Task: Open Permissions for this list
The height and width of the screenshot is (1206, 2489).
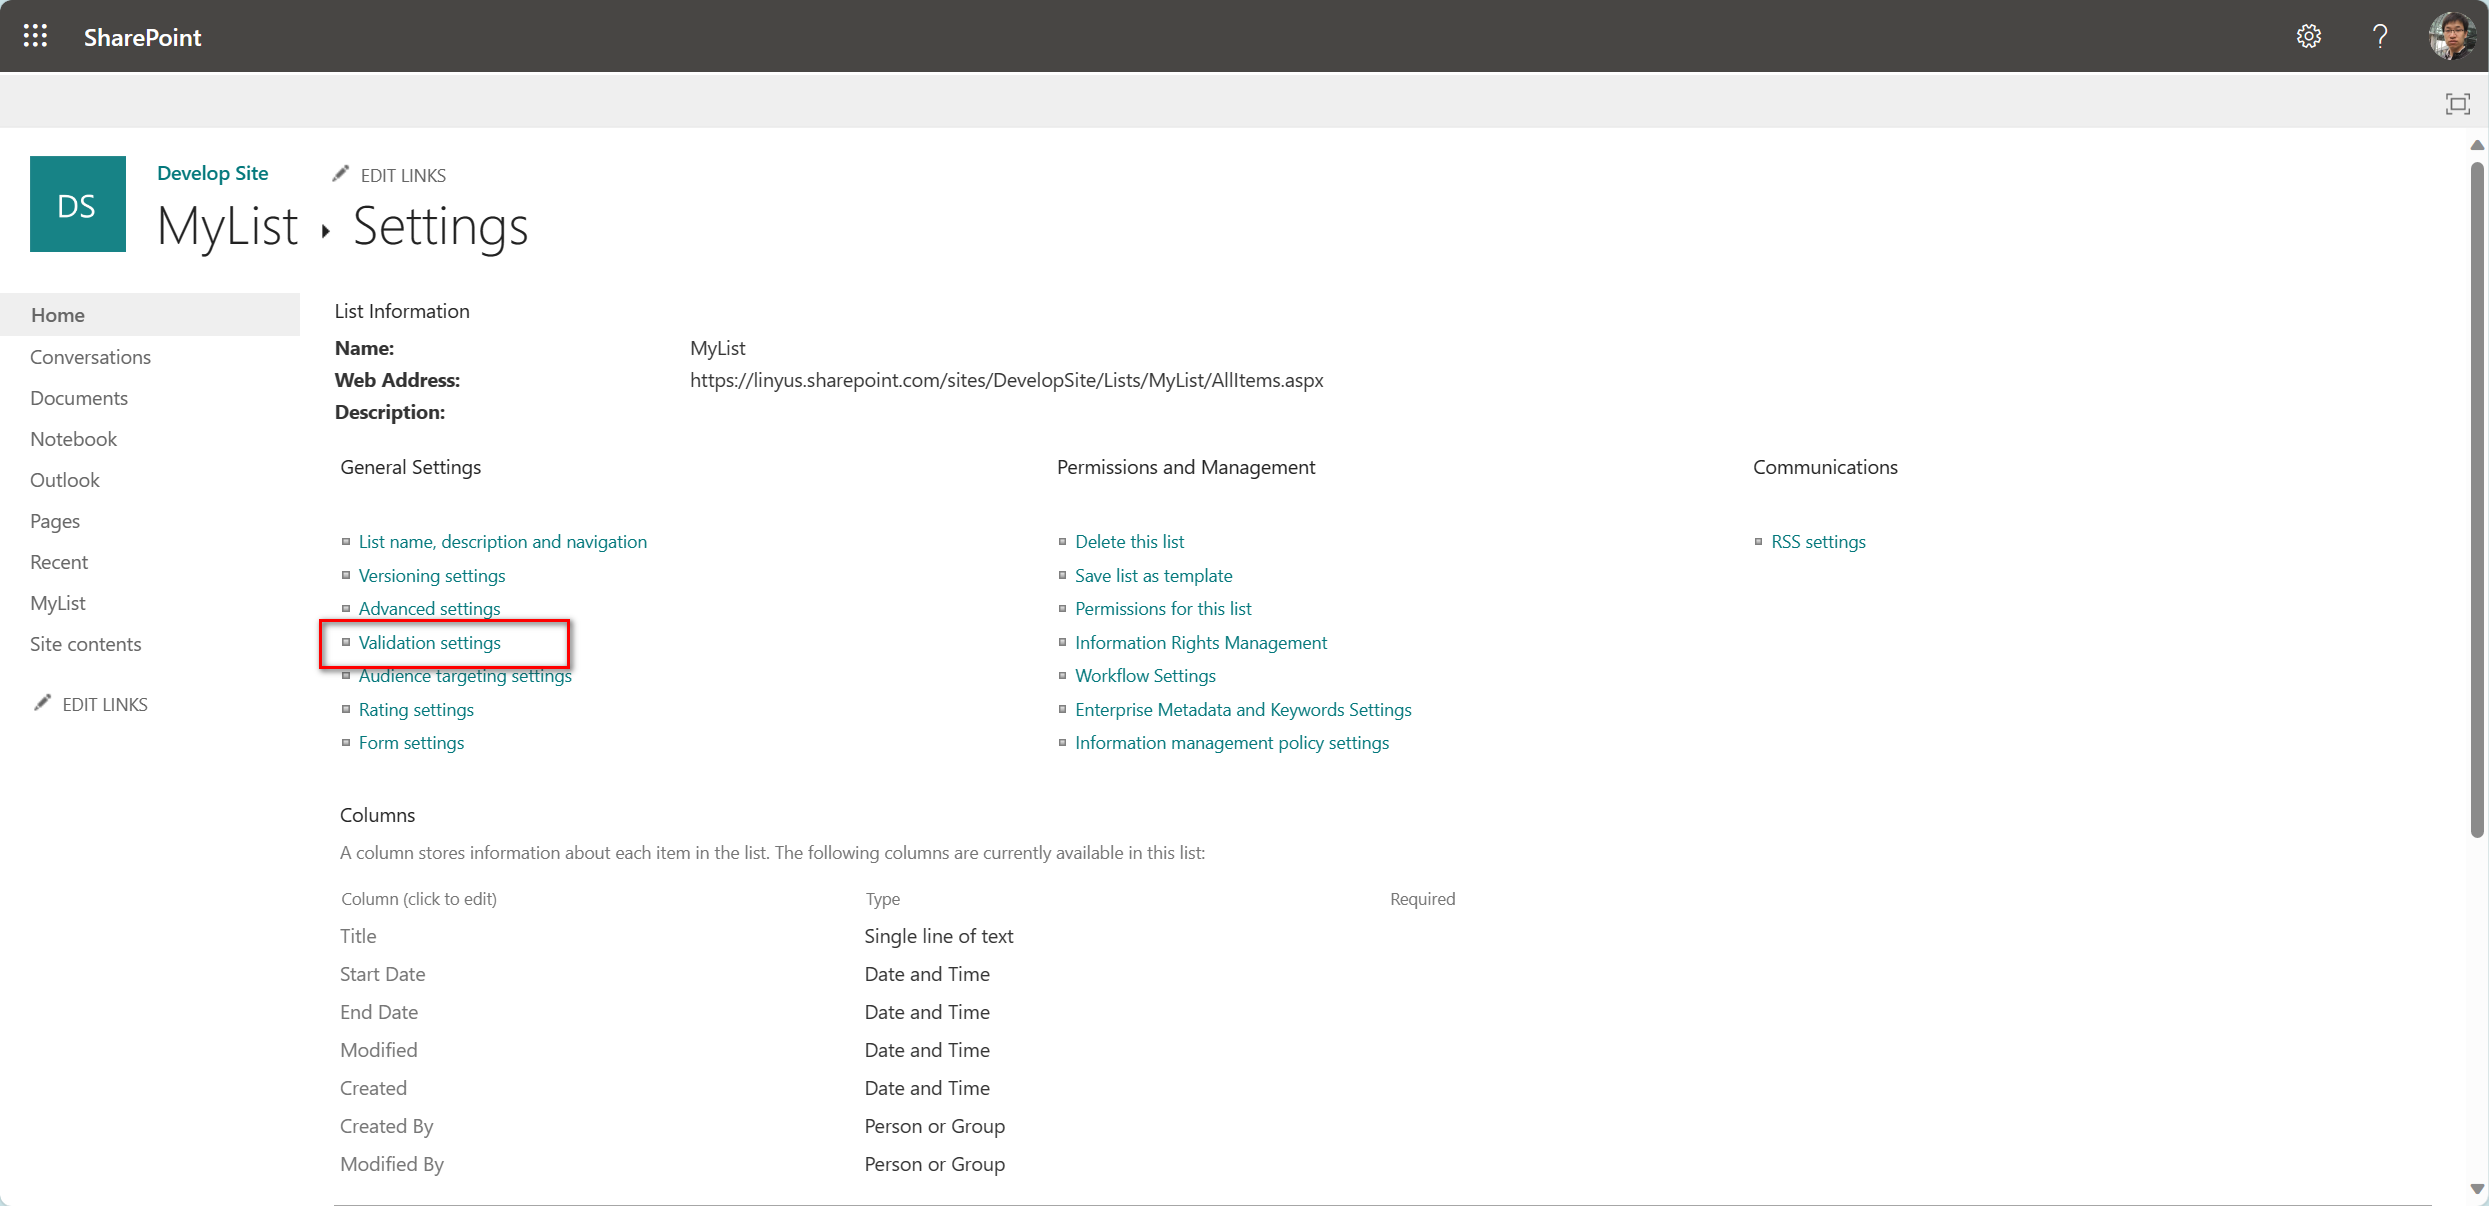Action: coord(1163,608)
